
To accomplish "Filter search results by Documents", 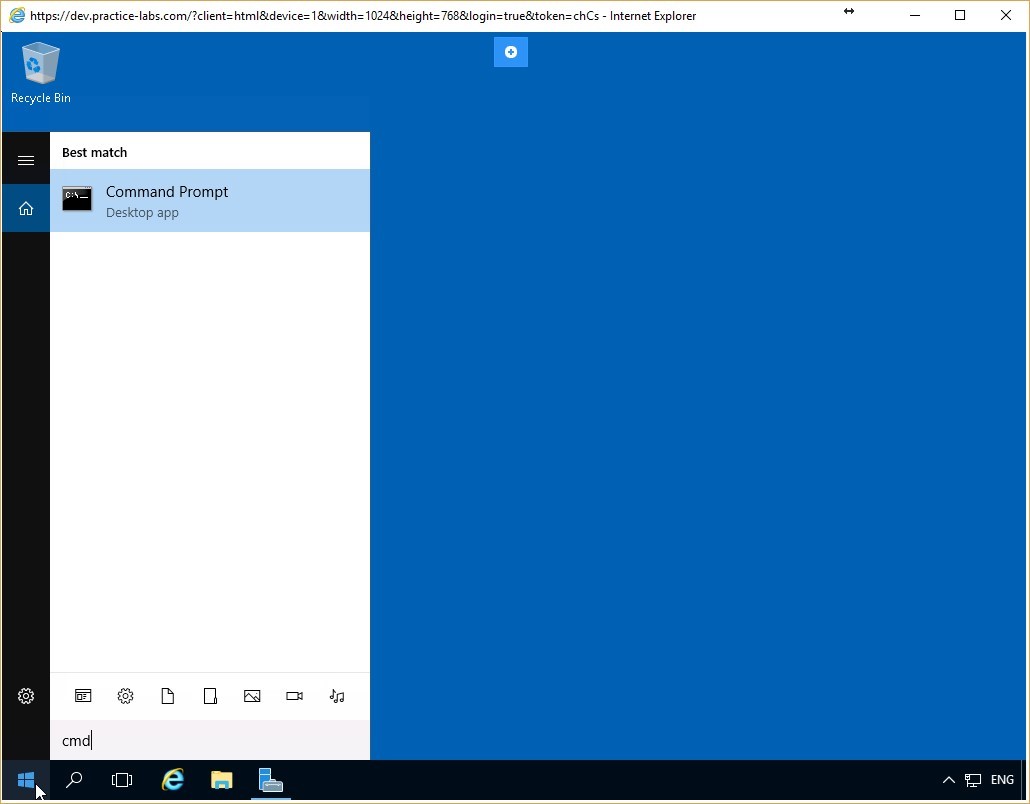I will (167, 696).
